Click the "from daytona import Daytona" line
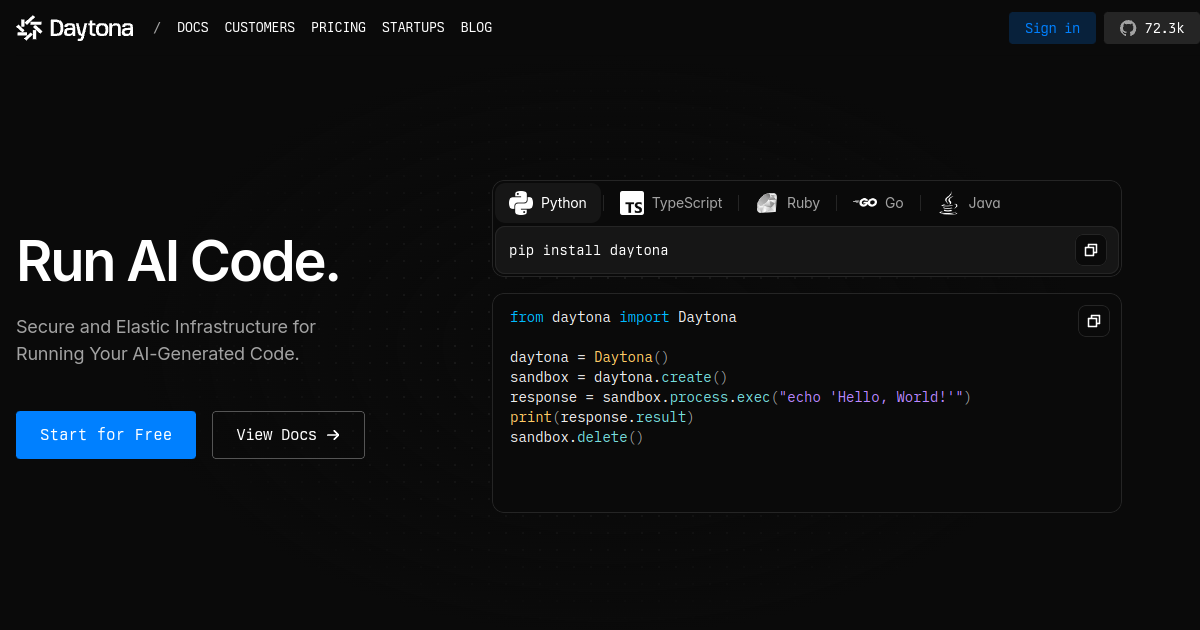Viewport: 1200px width, 630px height. 623,317
